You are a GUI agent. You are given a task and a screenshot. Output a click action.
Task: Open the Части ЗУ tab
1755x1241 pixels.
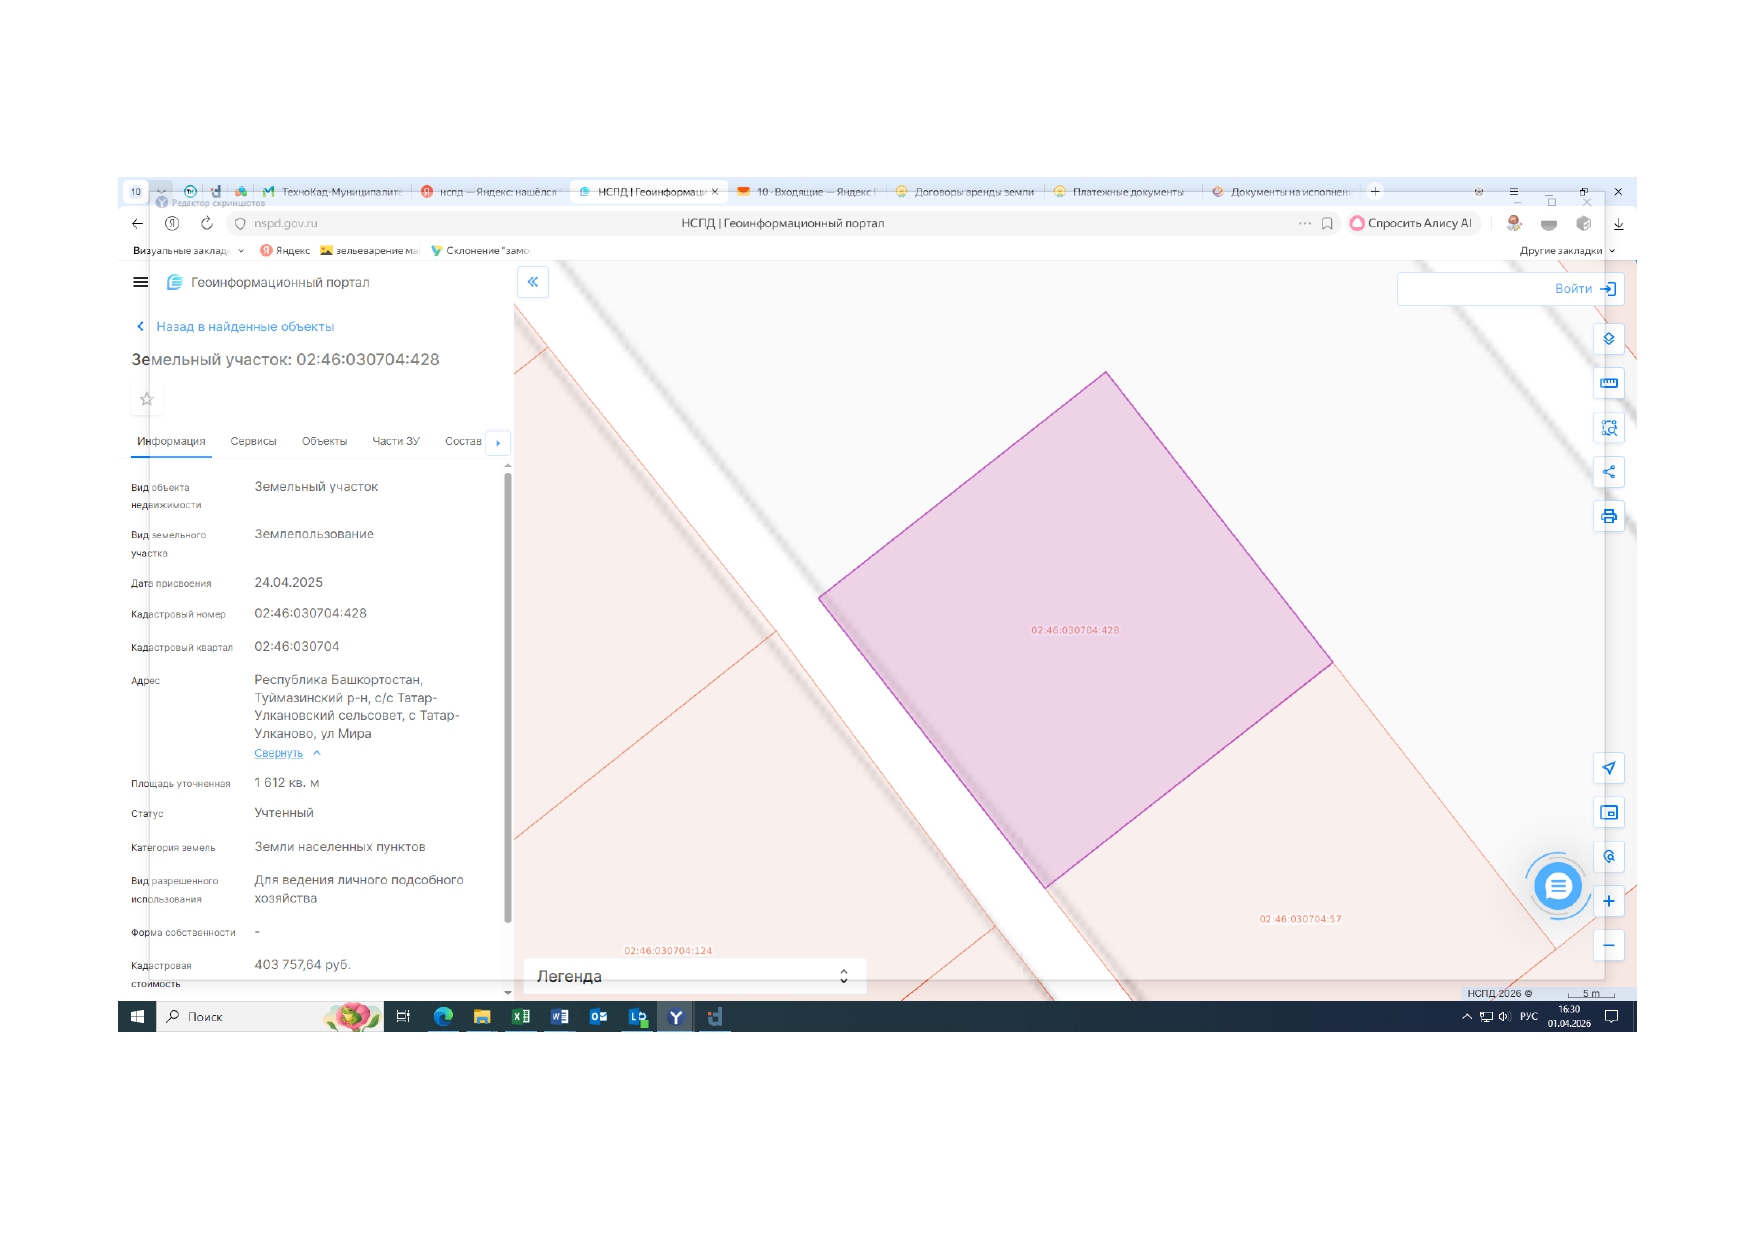396,441
